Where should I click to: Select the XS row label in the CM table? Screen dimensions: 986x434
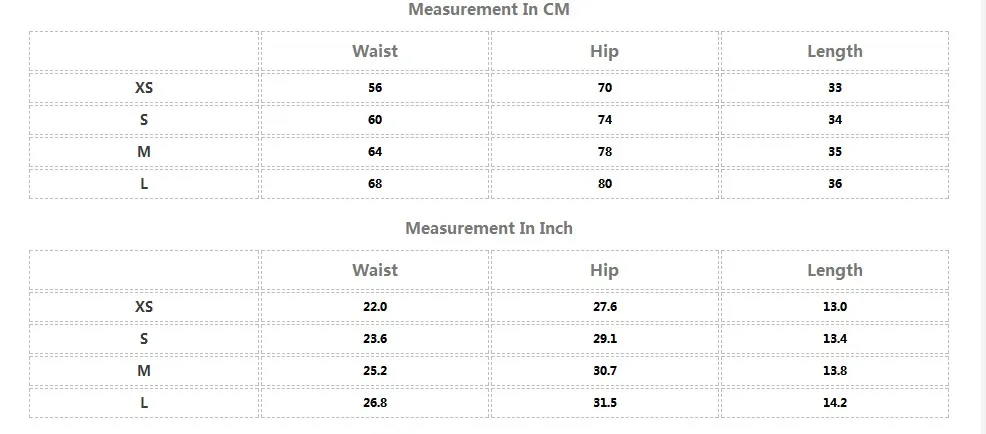(x=144, y=88)
